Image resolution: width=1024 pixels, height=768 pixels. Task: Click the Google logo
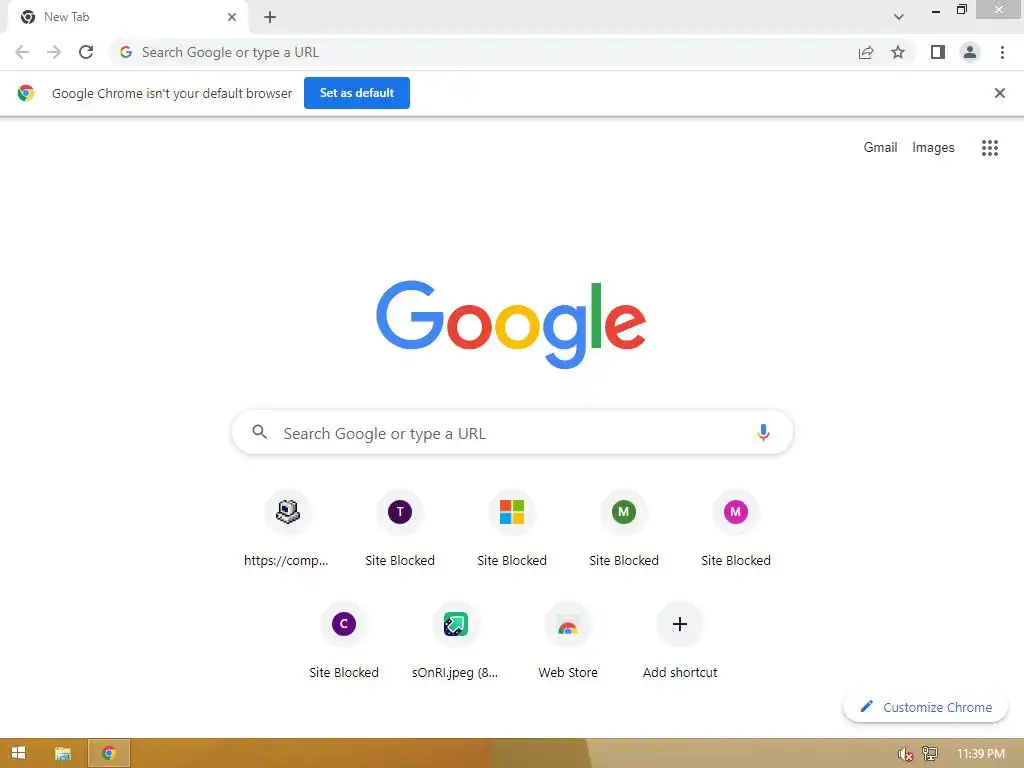[511, 324]
